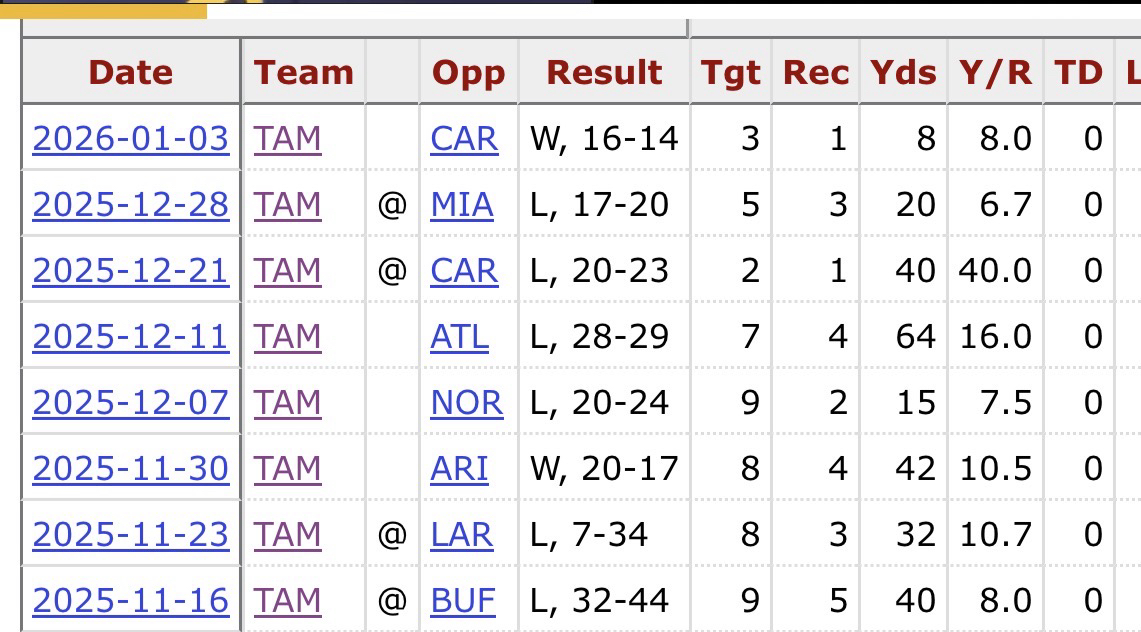Open the MIA opponent link
Screen dimensions: 1141x632
(x=462, y=204)
